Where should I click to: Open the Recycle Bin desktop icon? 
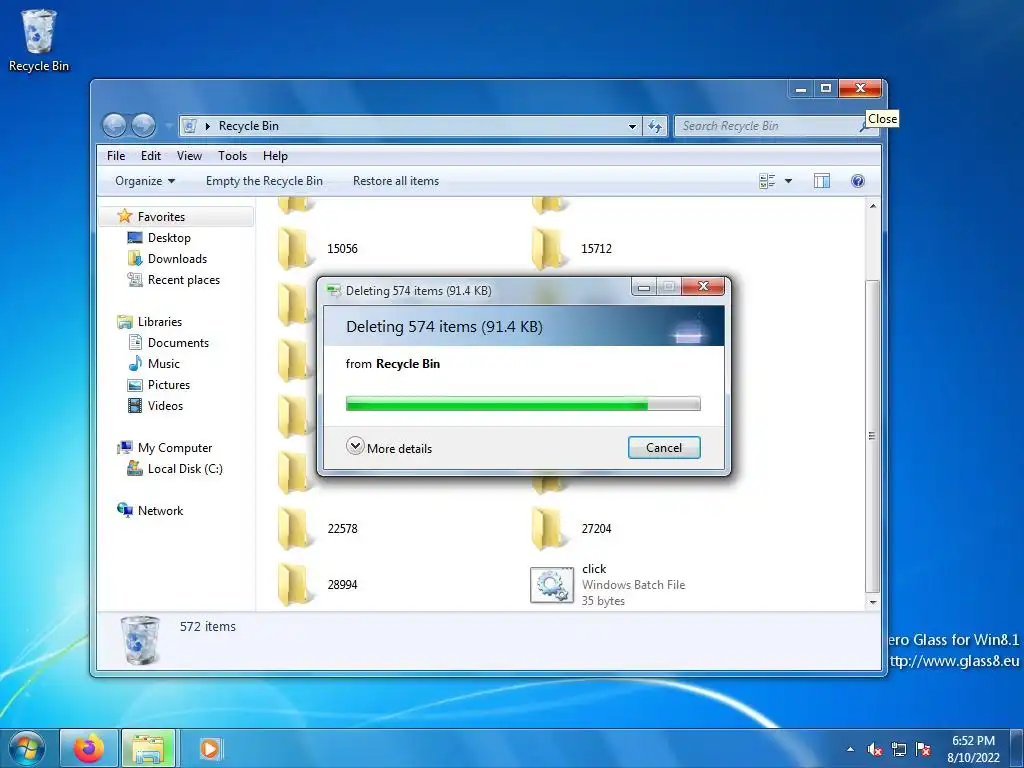(39, 40)
